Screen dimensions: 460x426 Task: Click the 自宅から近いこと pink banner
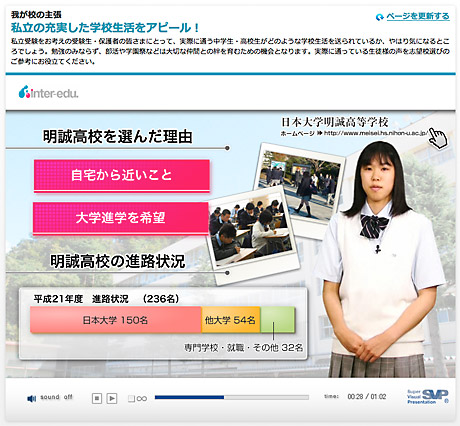122,175
